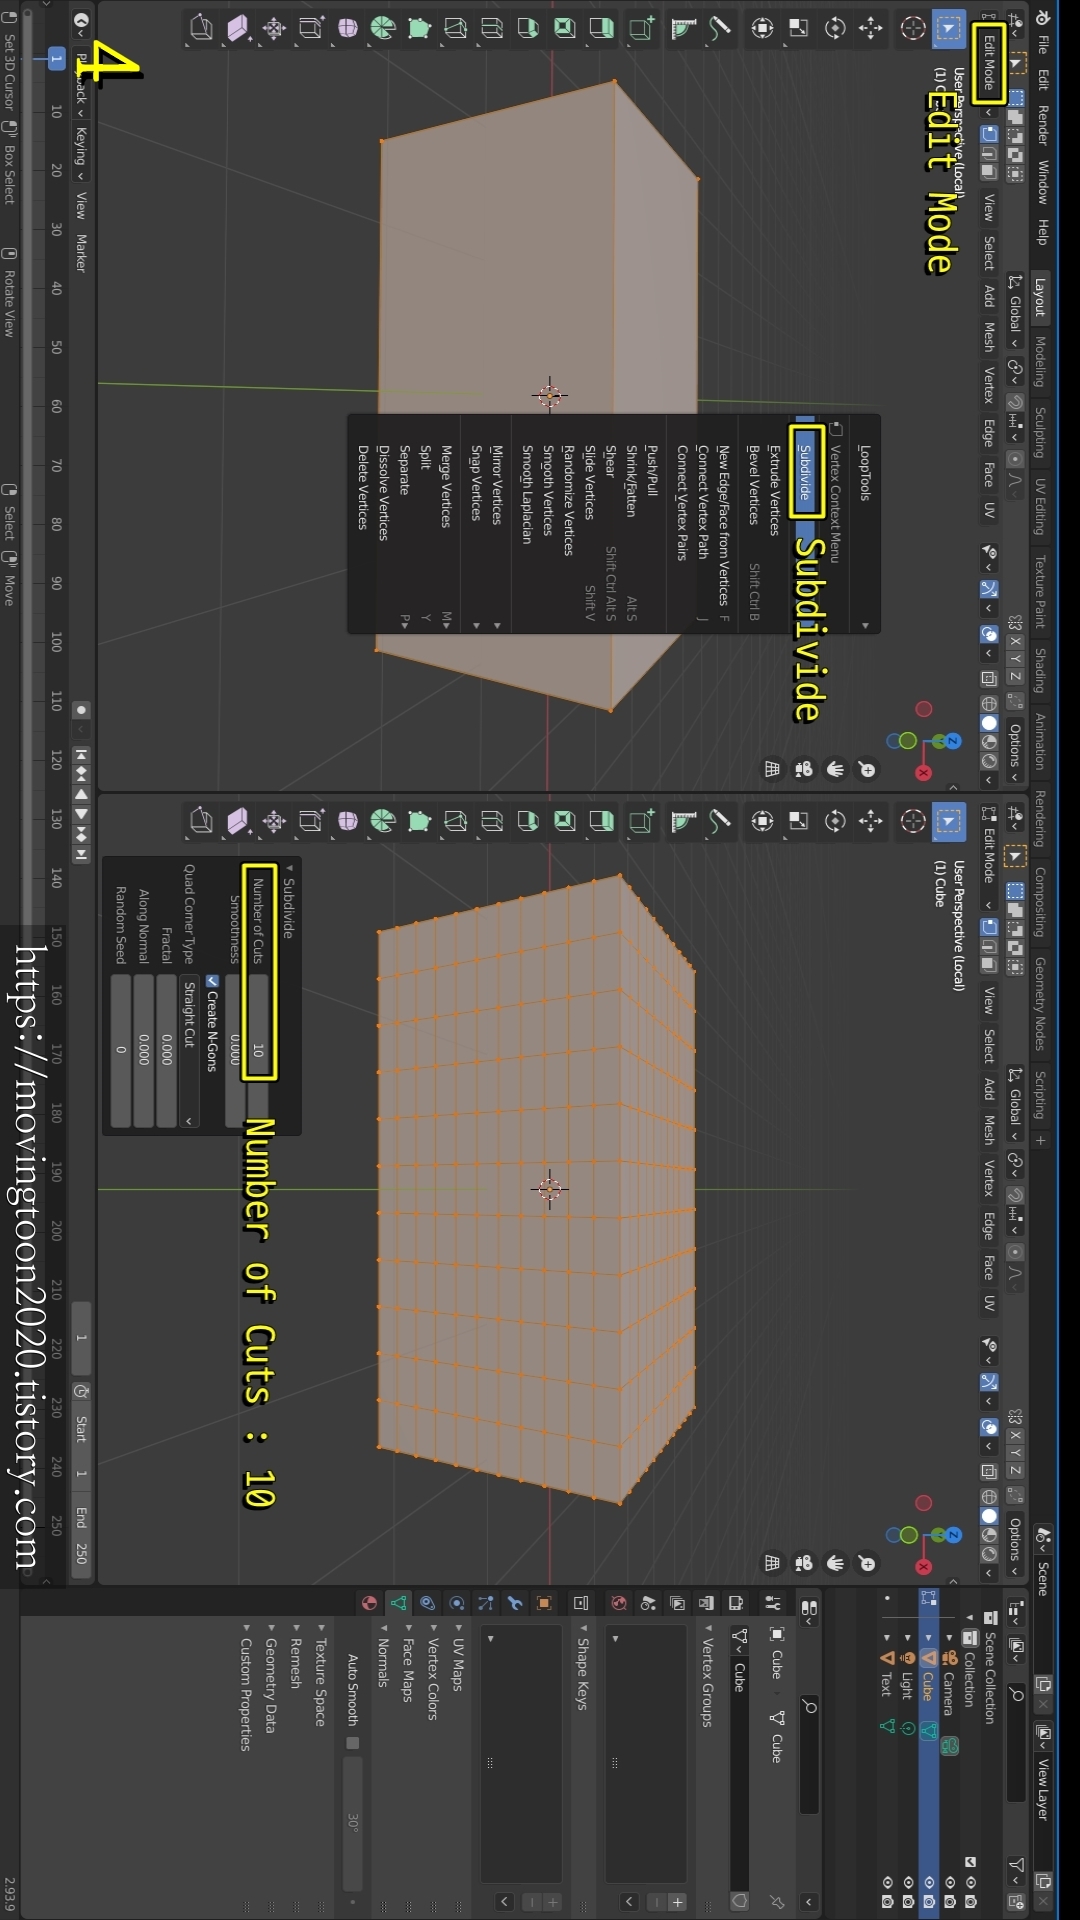
Task: Select the Rotate tool in the context-menu viewport
Action: pyautogui.click(x=835, y=28)
